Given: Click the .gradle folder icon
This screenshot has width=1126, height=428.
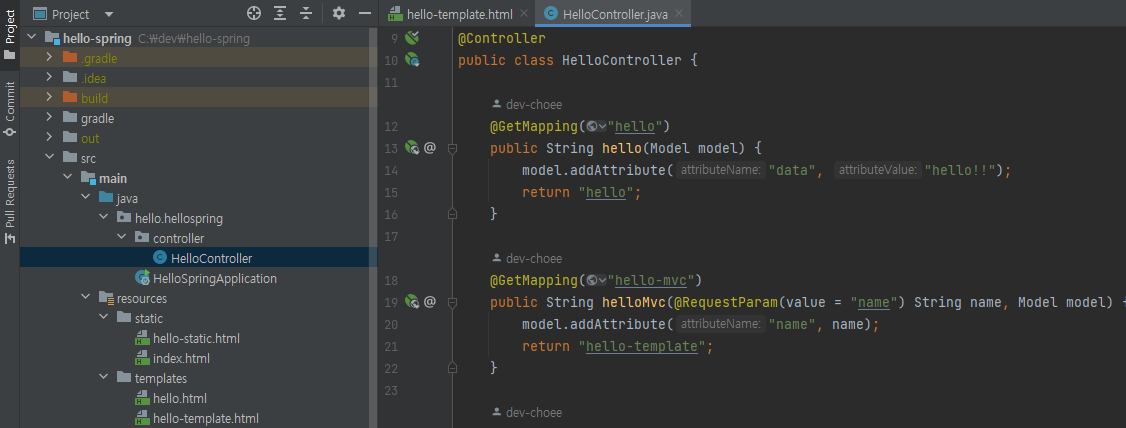Looking at the screenshot, I should point(70,58).
